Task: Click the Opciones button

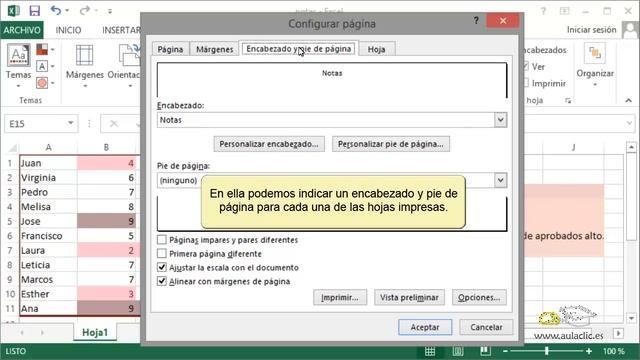Action: 479,298
